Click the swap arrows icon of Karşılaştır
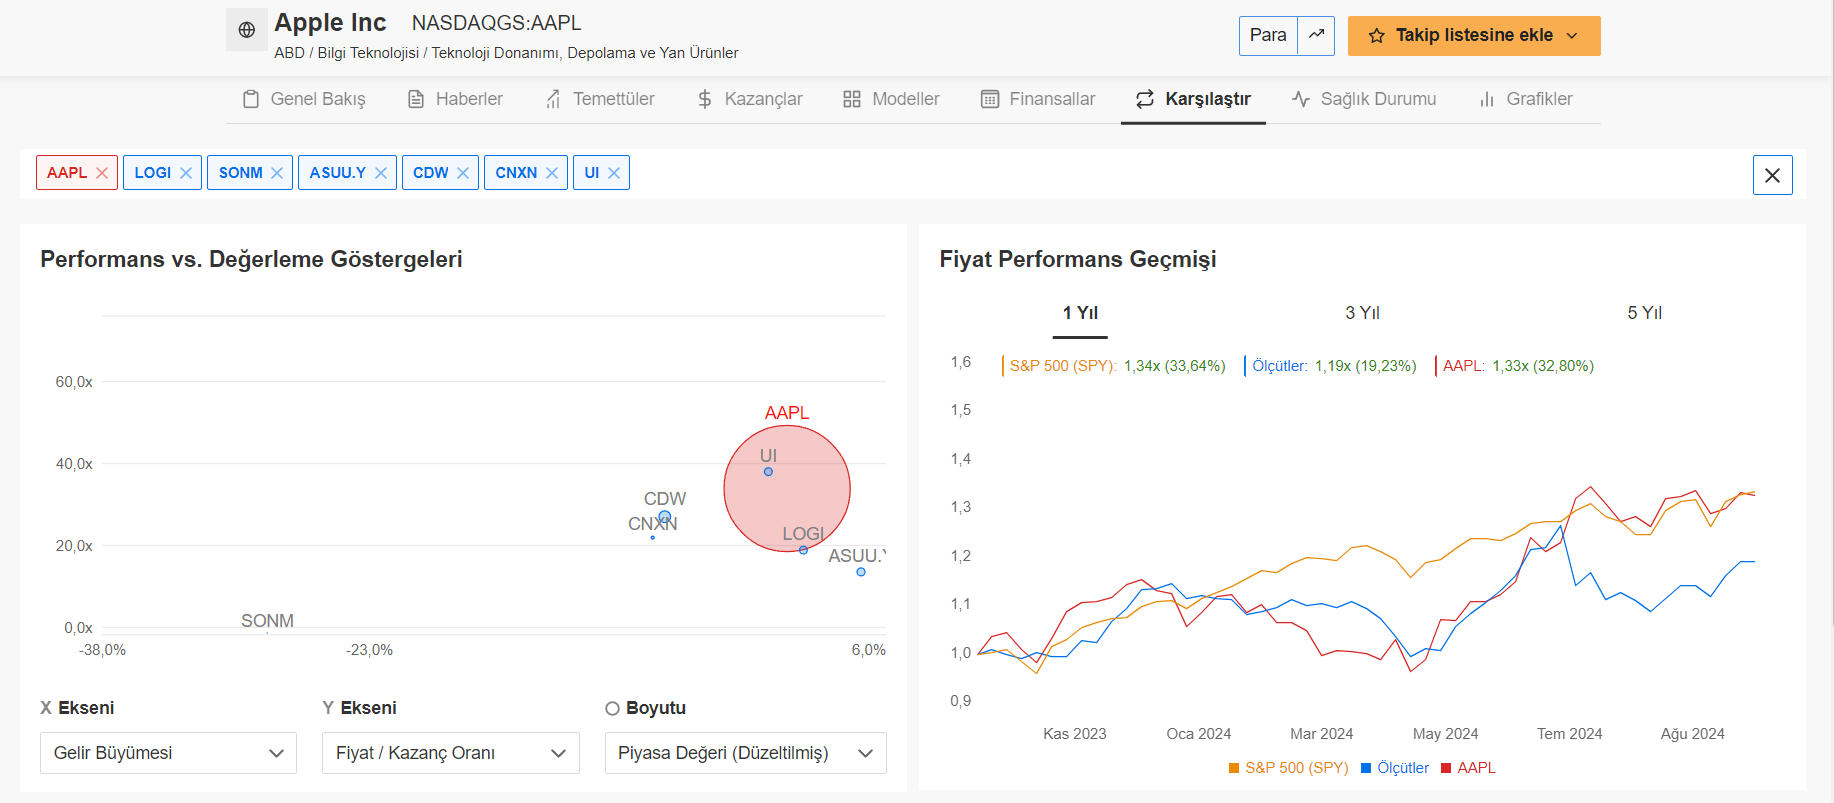Viewport: 1834px width, 803px height. pyautogui.click(x=1145, y=99)
